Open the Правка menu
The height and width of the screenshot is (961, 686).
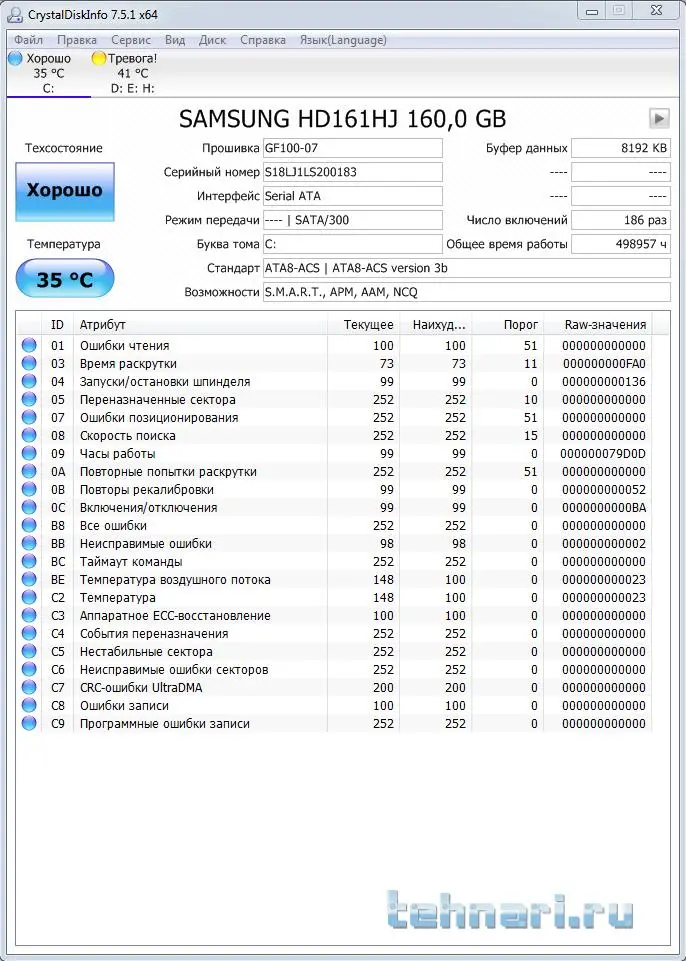pos(77,40)
